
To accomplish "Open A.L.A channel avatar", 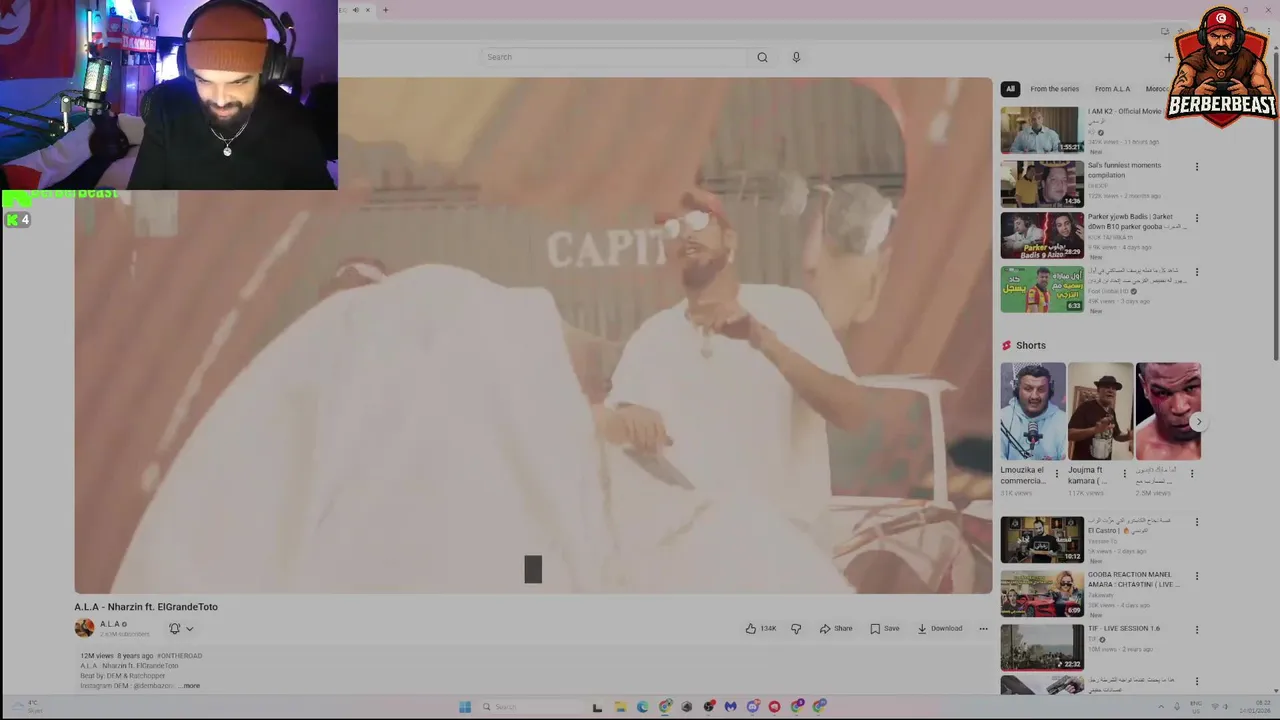I will coord(84,628).
